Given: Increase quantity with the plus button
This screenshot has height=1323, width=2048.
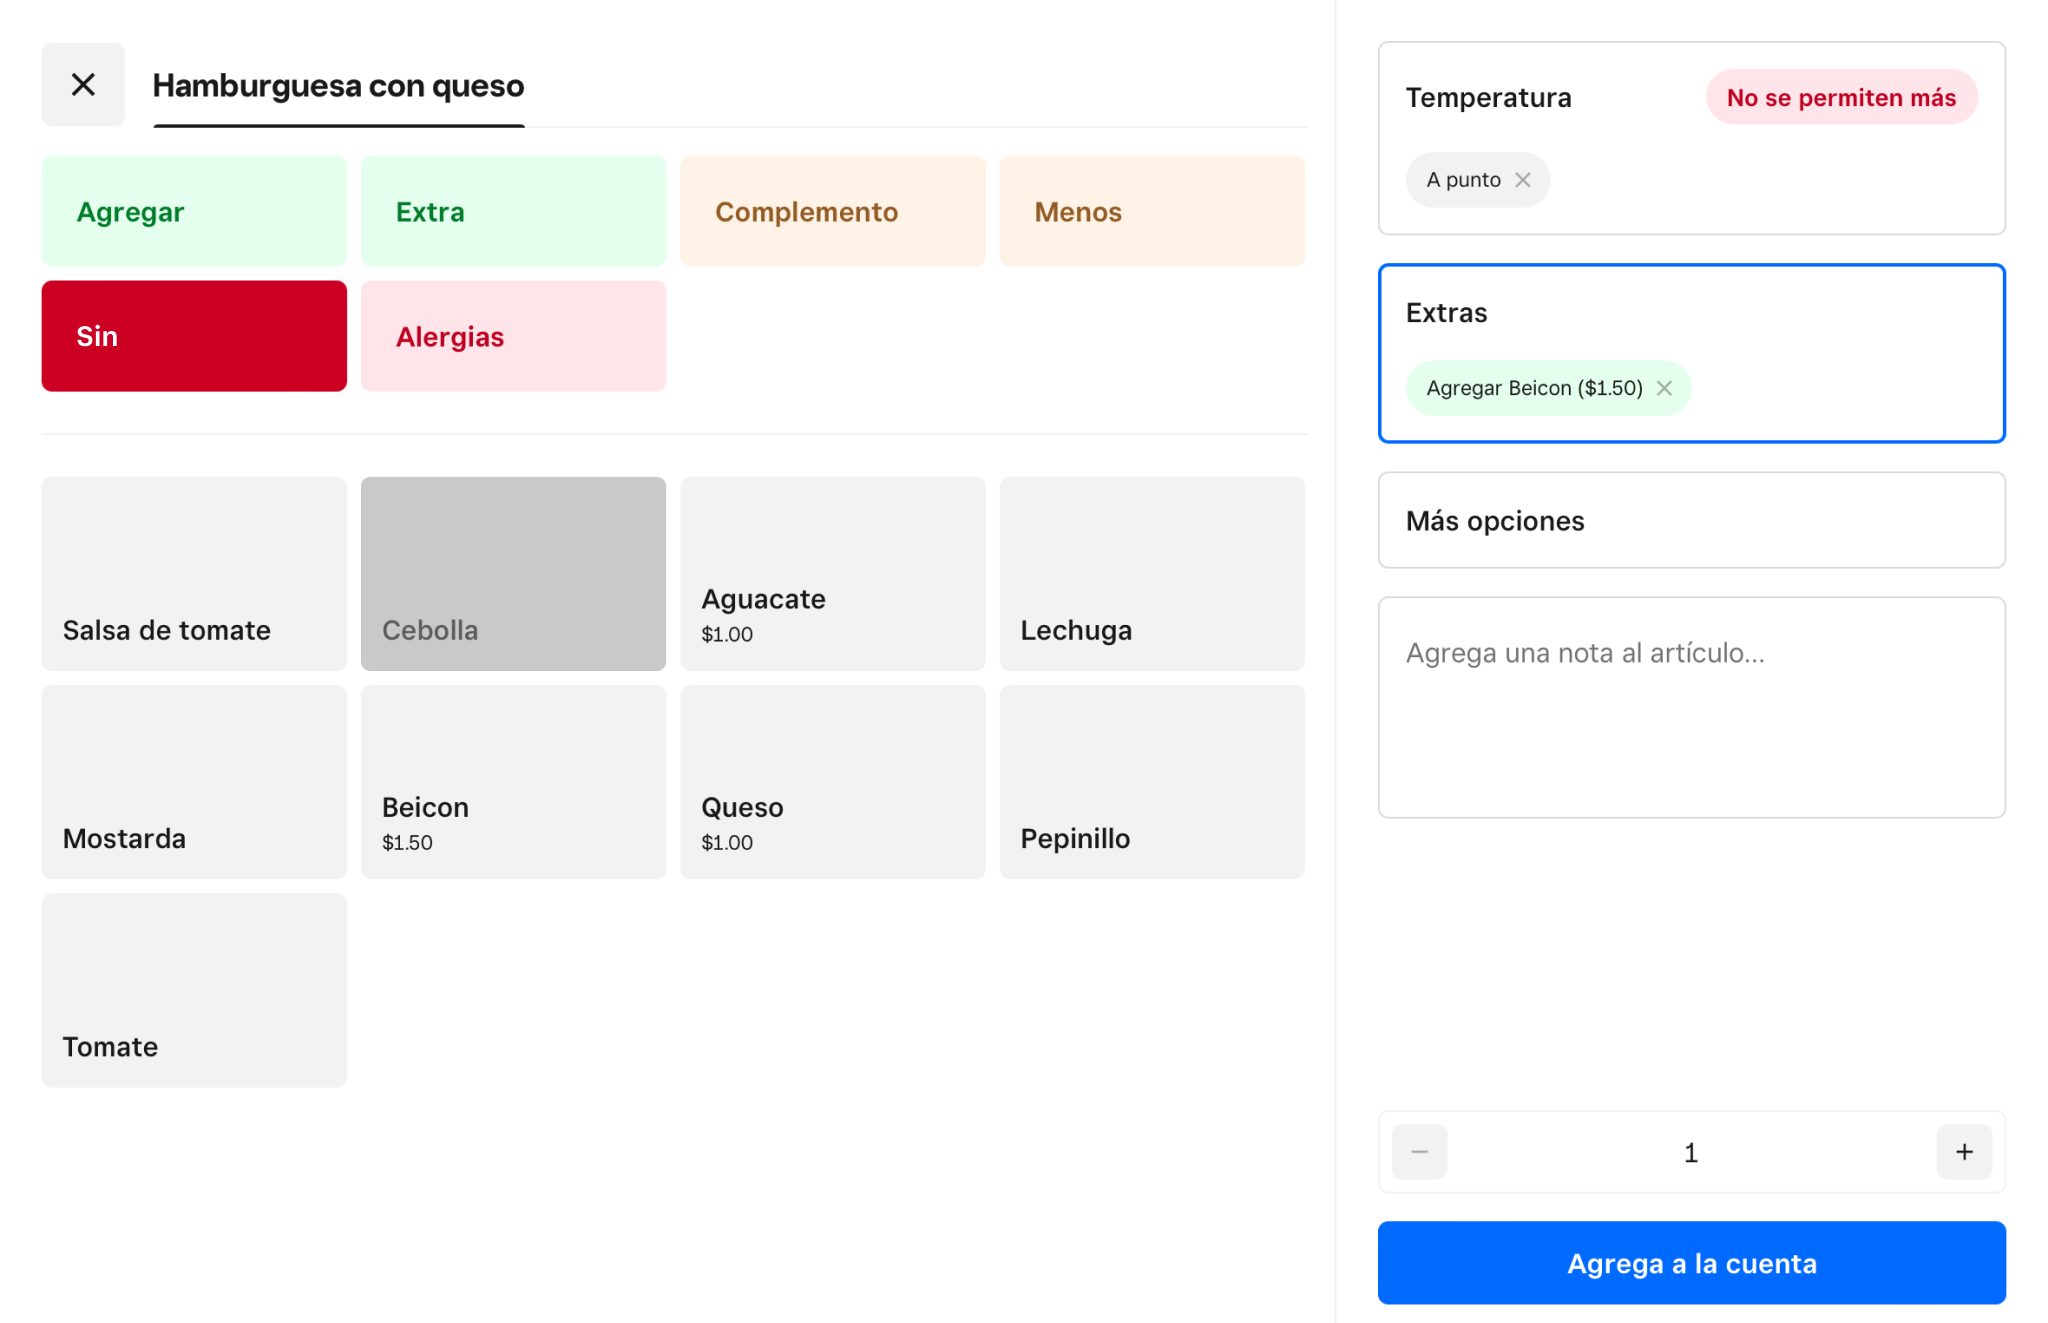Looking at the screenshot, I should pyautogui.click(x=1964, y=1152).
